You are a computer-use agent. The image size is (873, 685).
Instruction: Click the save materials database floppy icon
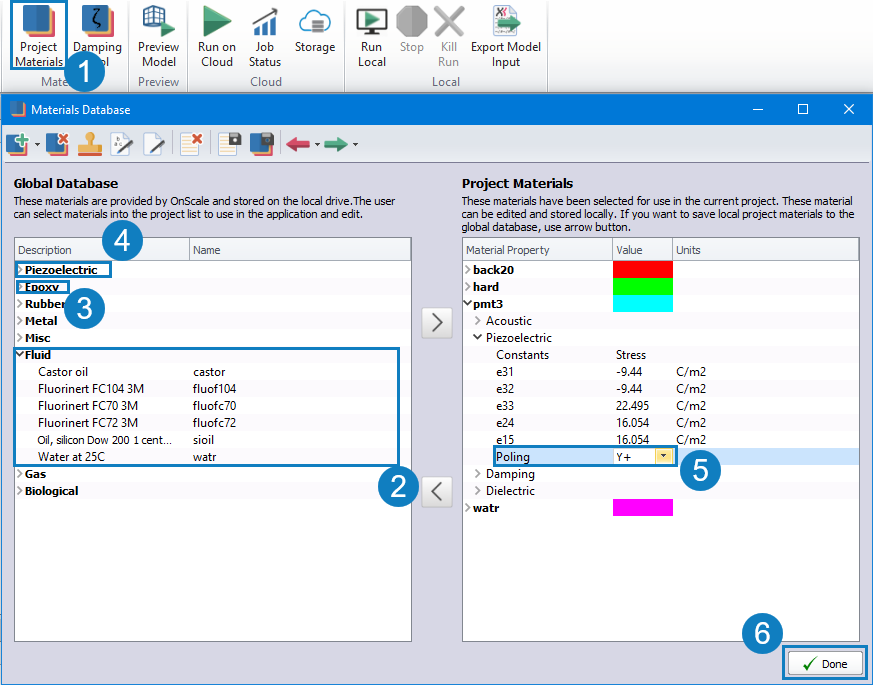coord(262,144)
